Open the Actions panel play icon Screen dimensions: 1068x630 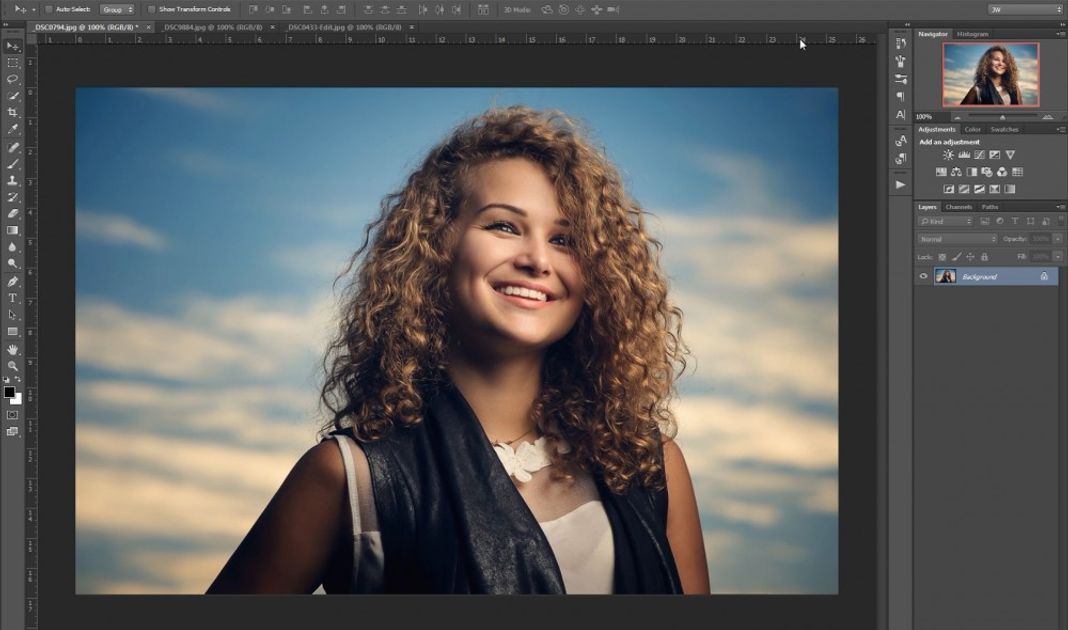click(900, 185)
